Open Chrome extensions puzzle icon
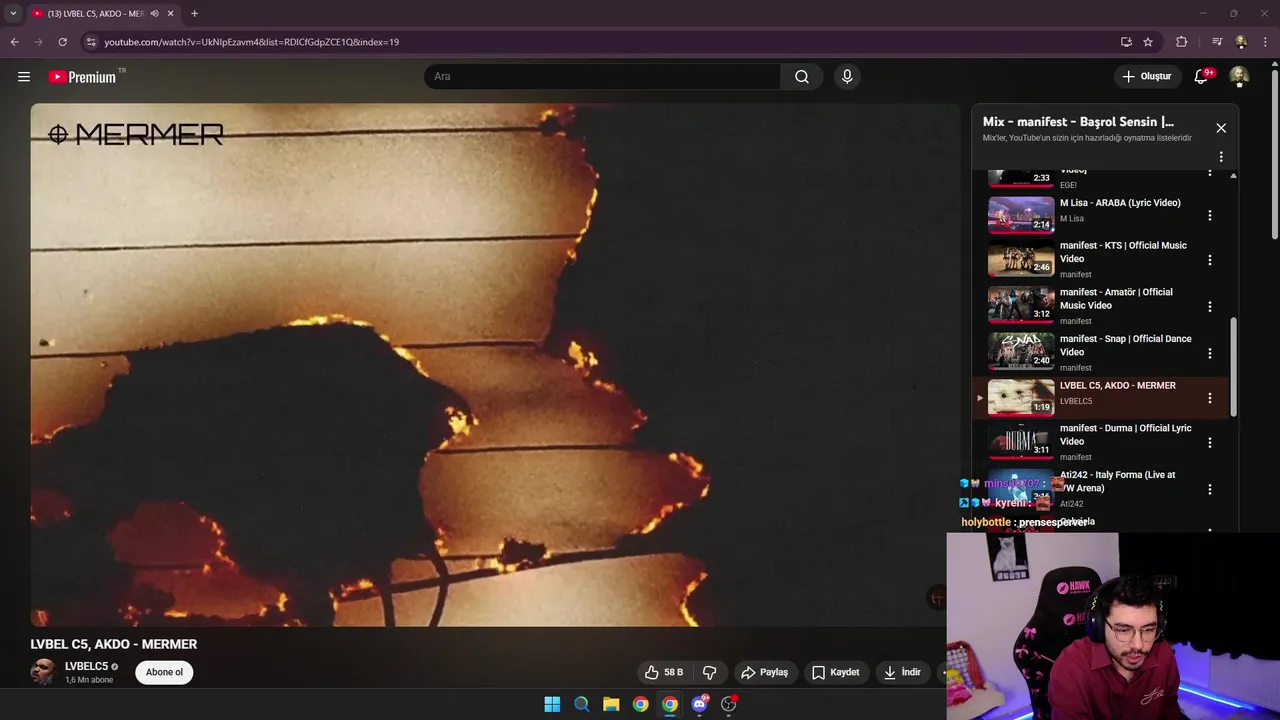 [x=1182, y=42]
